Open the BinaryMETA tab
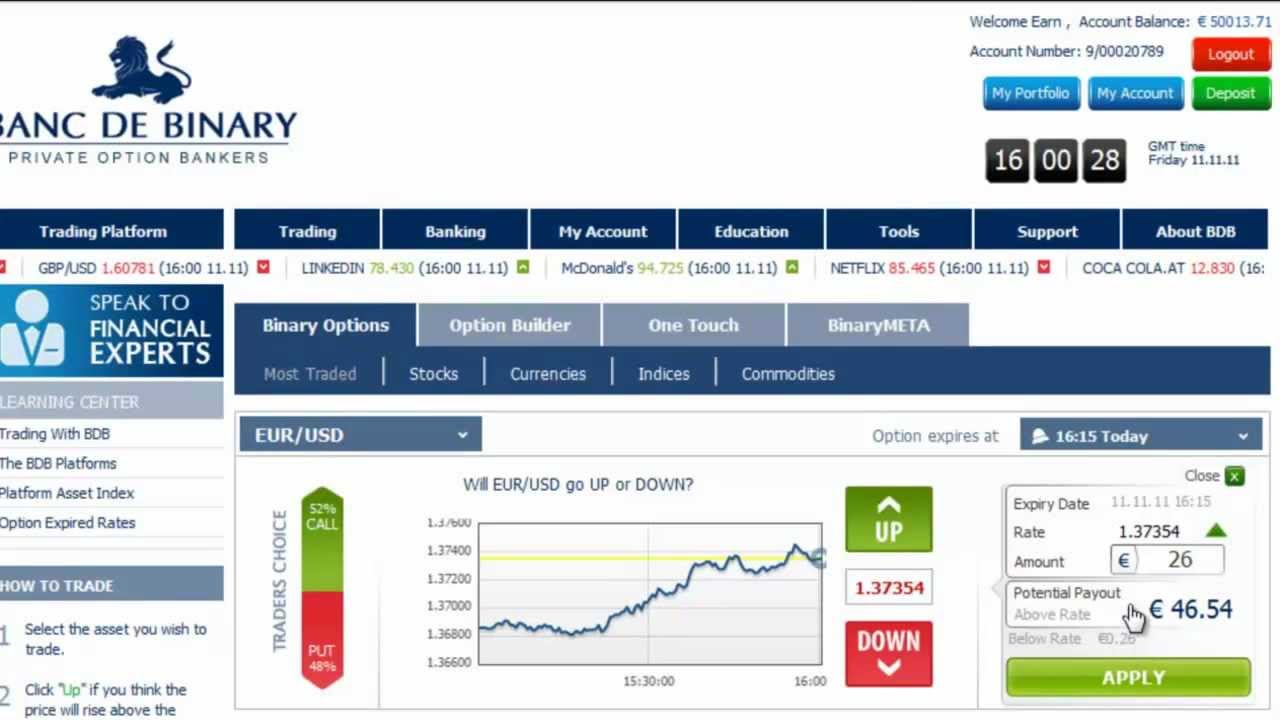1280x720 pixels. click(878, 325)
